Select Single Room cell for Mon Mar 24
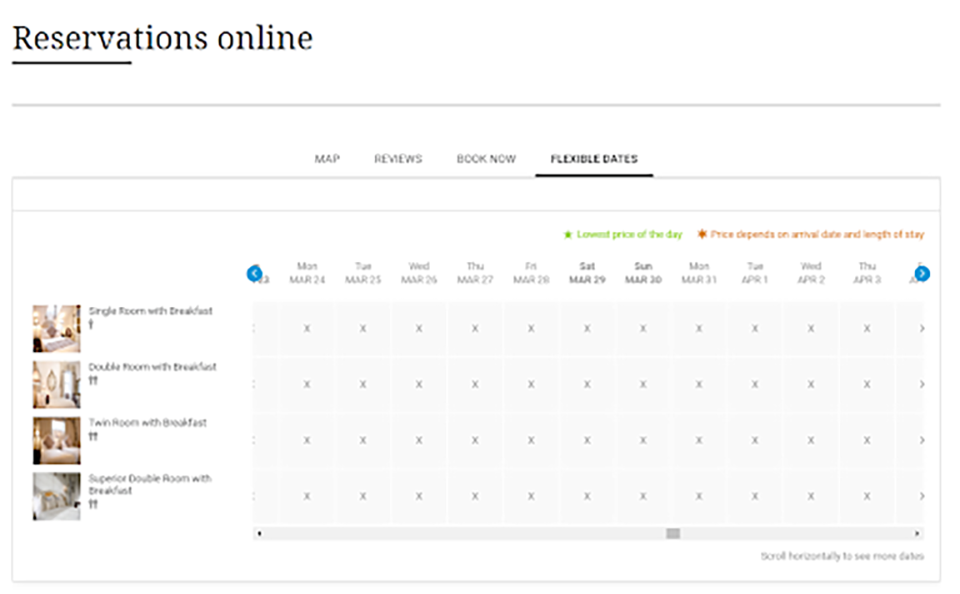The image size is (960, 594). [307, 328]
